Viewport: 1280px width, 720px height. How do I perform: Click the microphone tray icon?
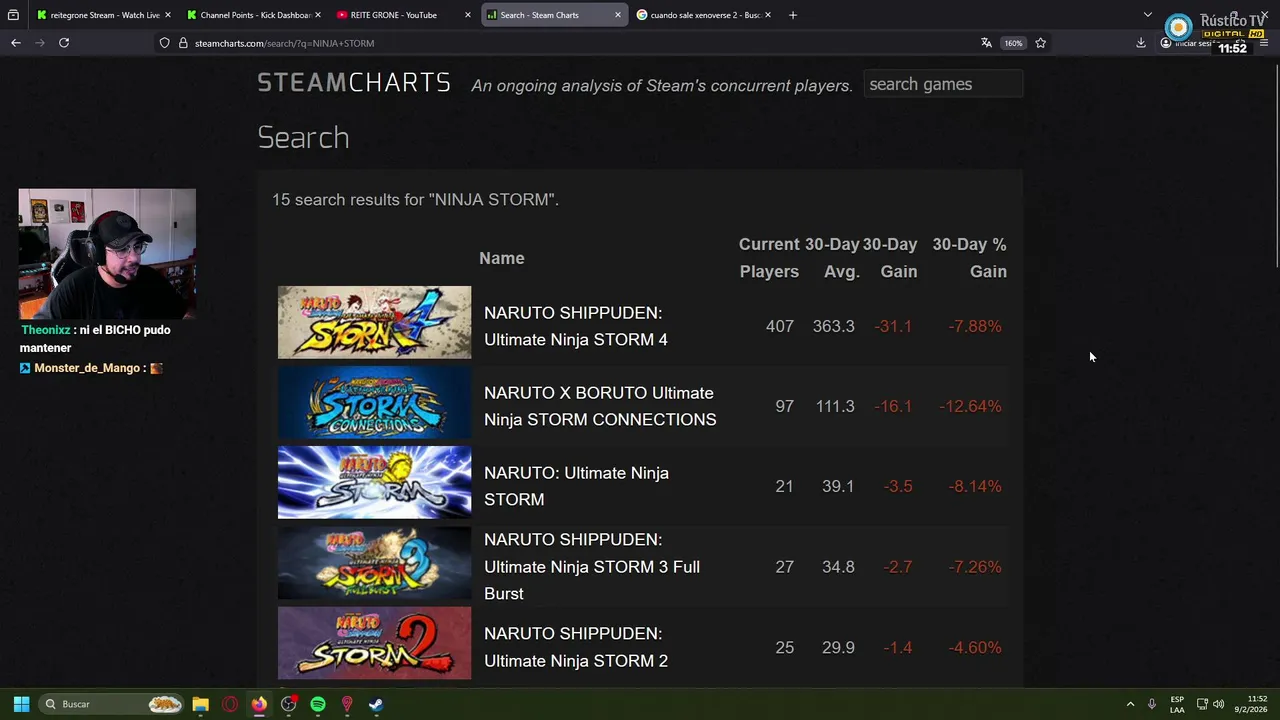coord(1152,704)
